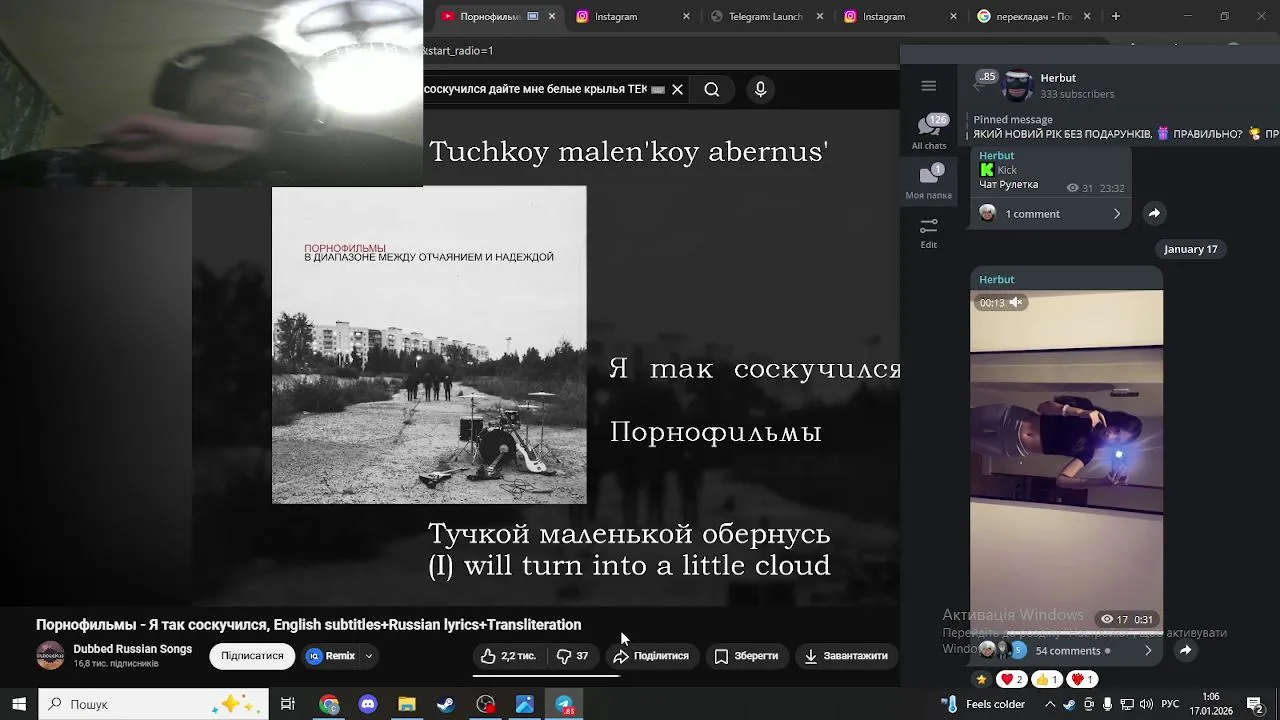Image resolution: width=1280 pixels, height=720 pixels.
Task: Open the Dubbed Russian Songs channel name
Action: point(132,649)
